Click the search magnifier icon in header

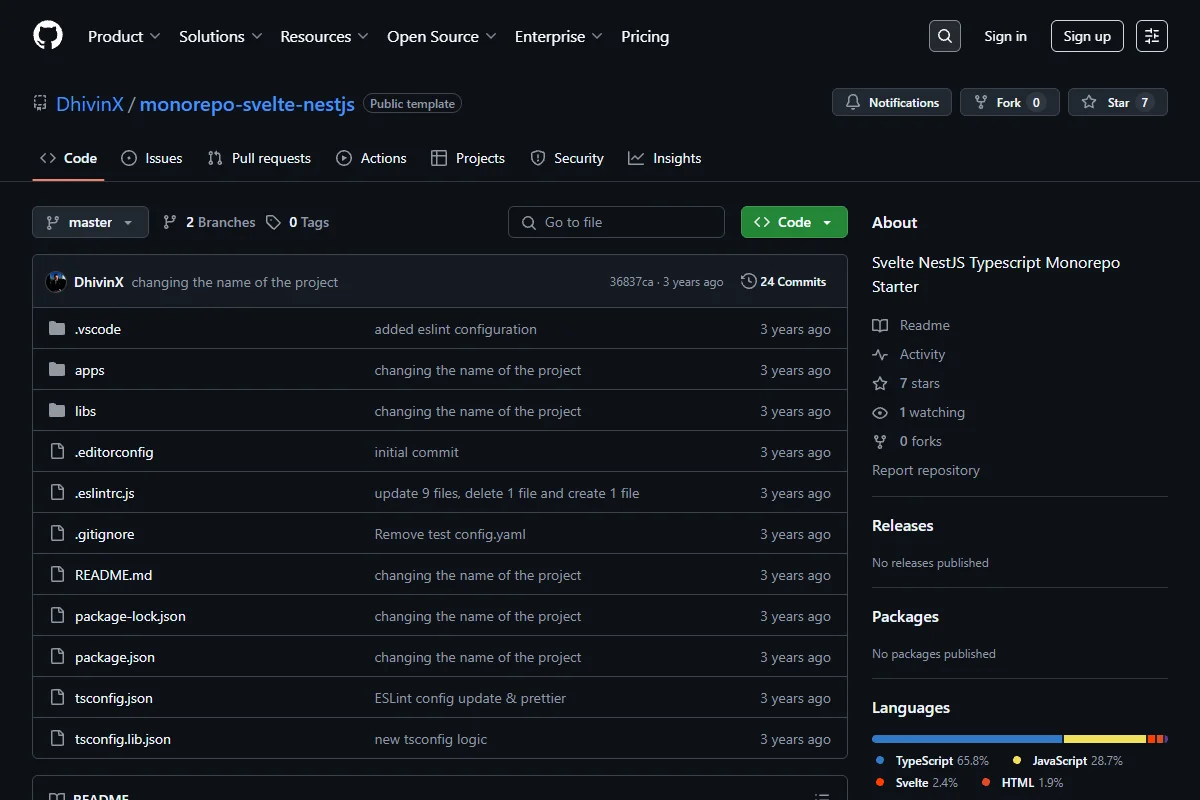pyautogui.click(x=945, y=36)
